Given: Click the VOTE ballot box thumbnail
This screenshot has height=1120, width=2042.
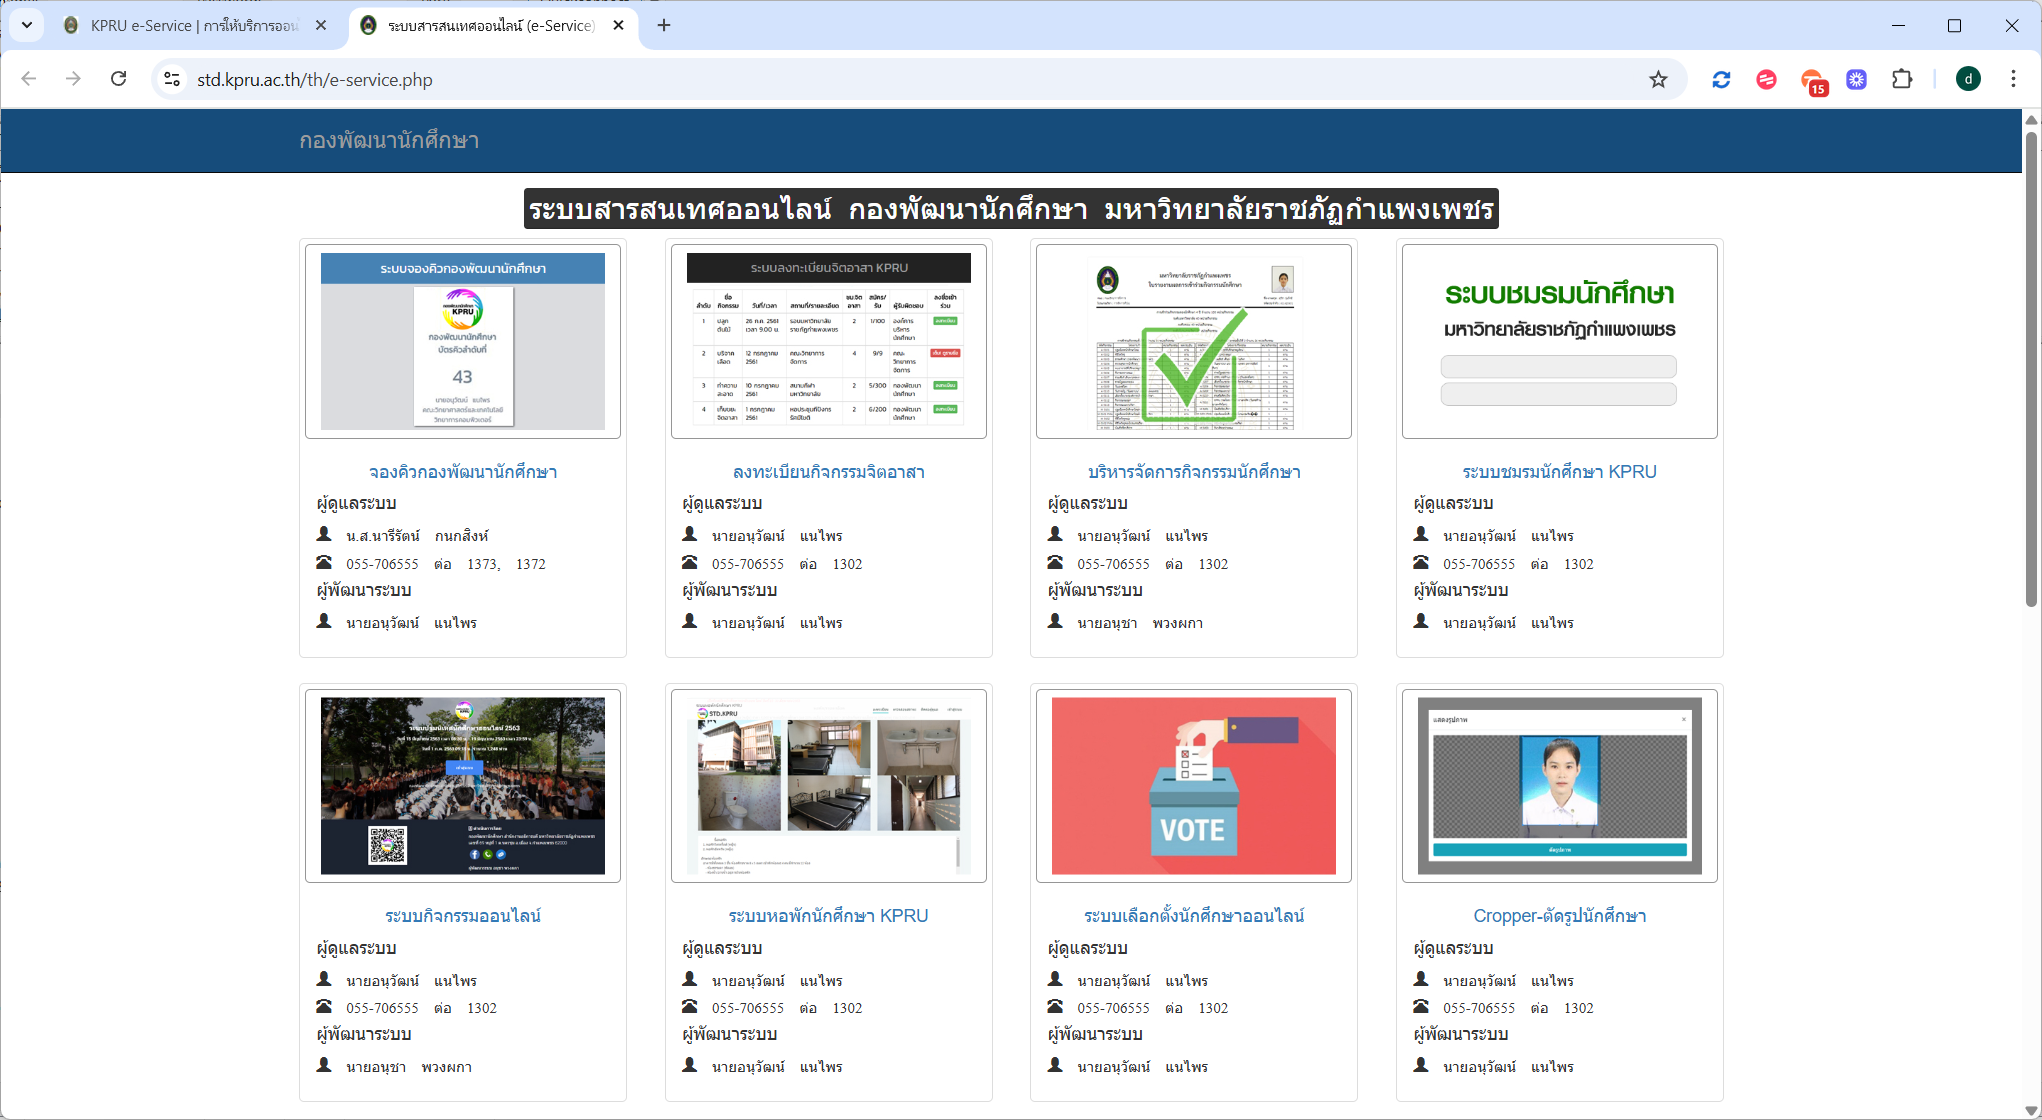Looking at the screenshot, I should coord(1193,785).
